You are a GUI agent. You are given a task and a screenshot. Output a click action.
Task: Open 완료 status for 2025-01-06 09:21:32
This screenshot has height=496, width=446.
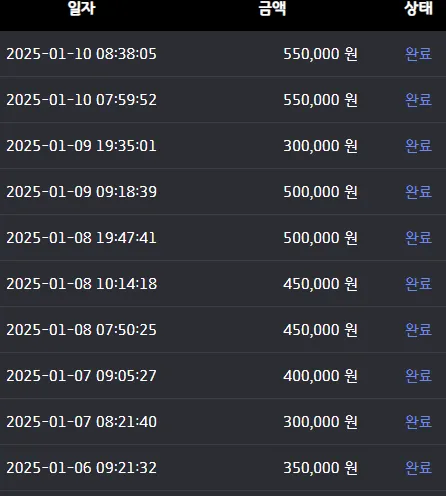pos(418,468)
